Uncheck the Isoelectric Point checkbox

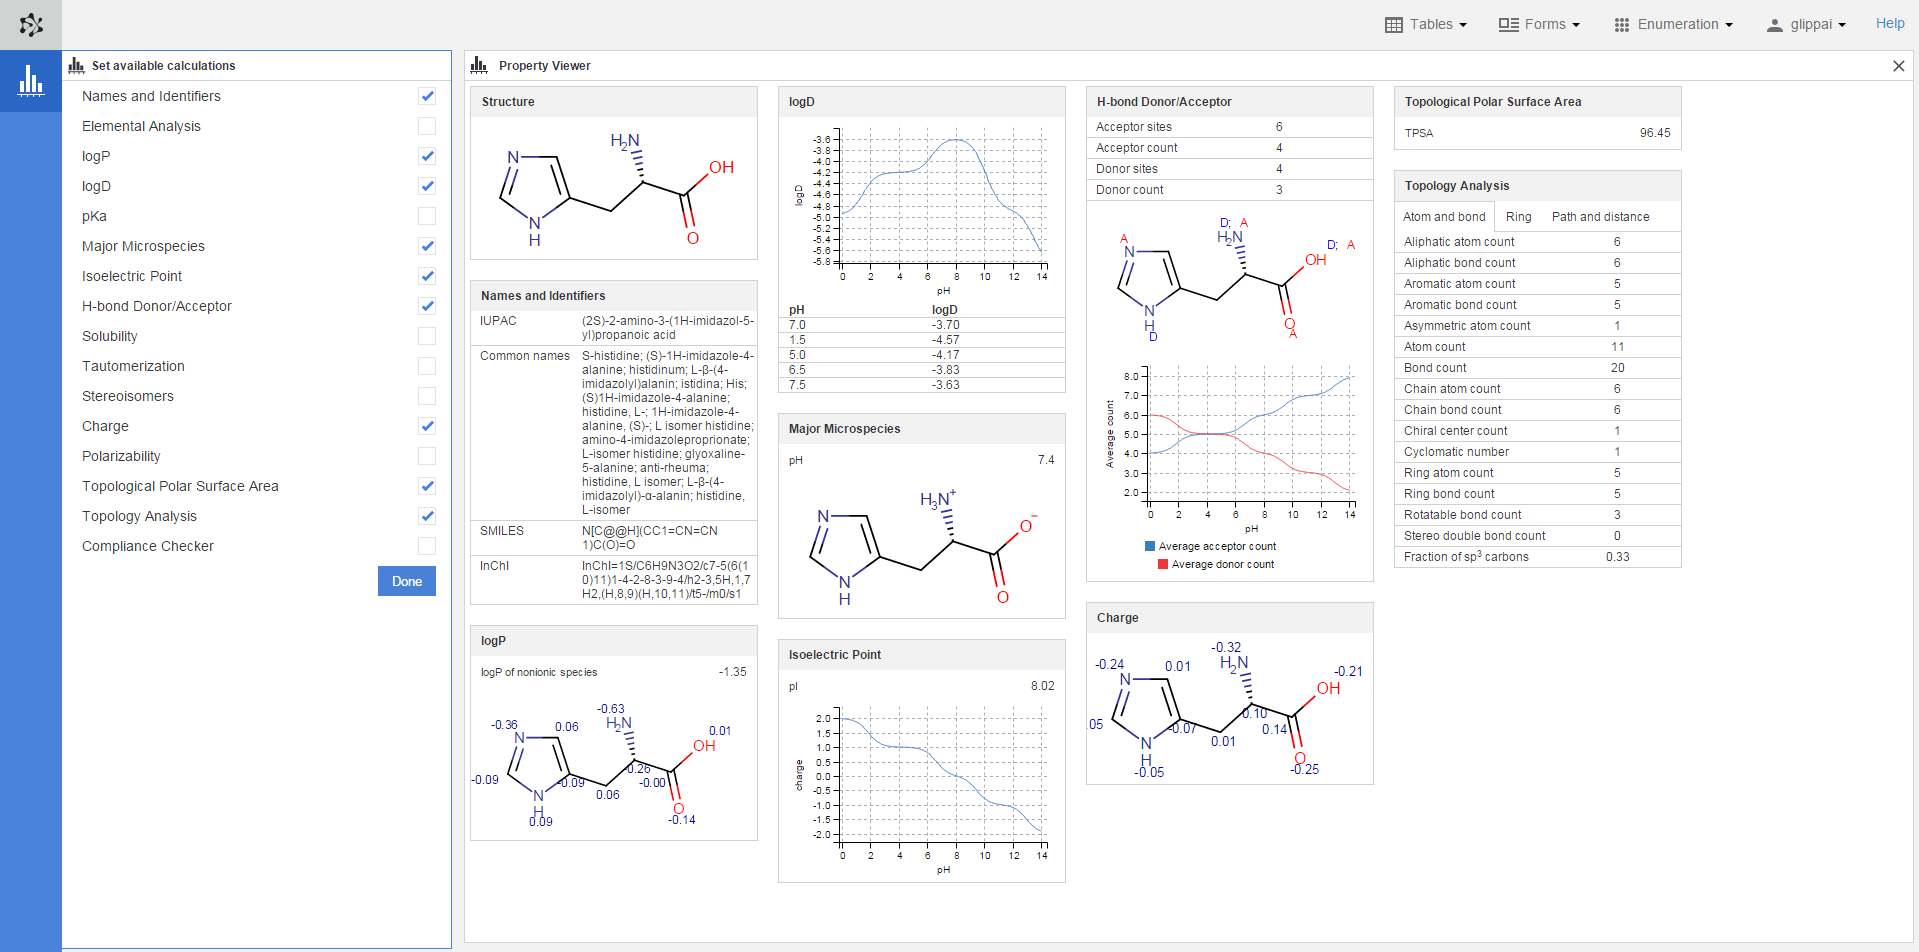427,276
